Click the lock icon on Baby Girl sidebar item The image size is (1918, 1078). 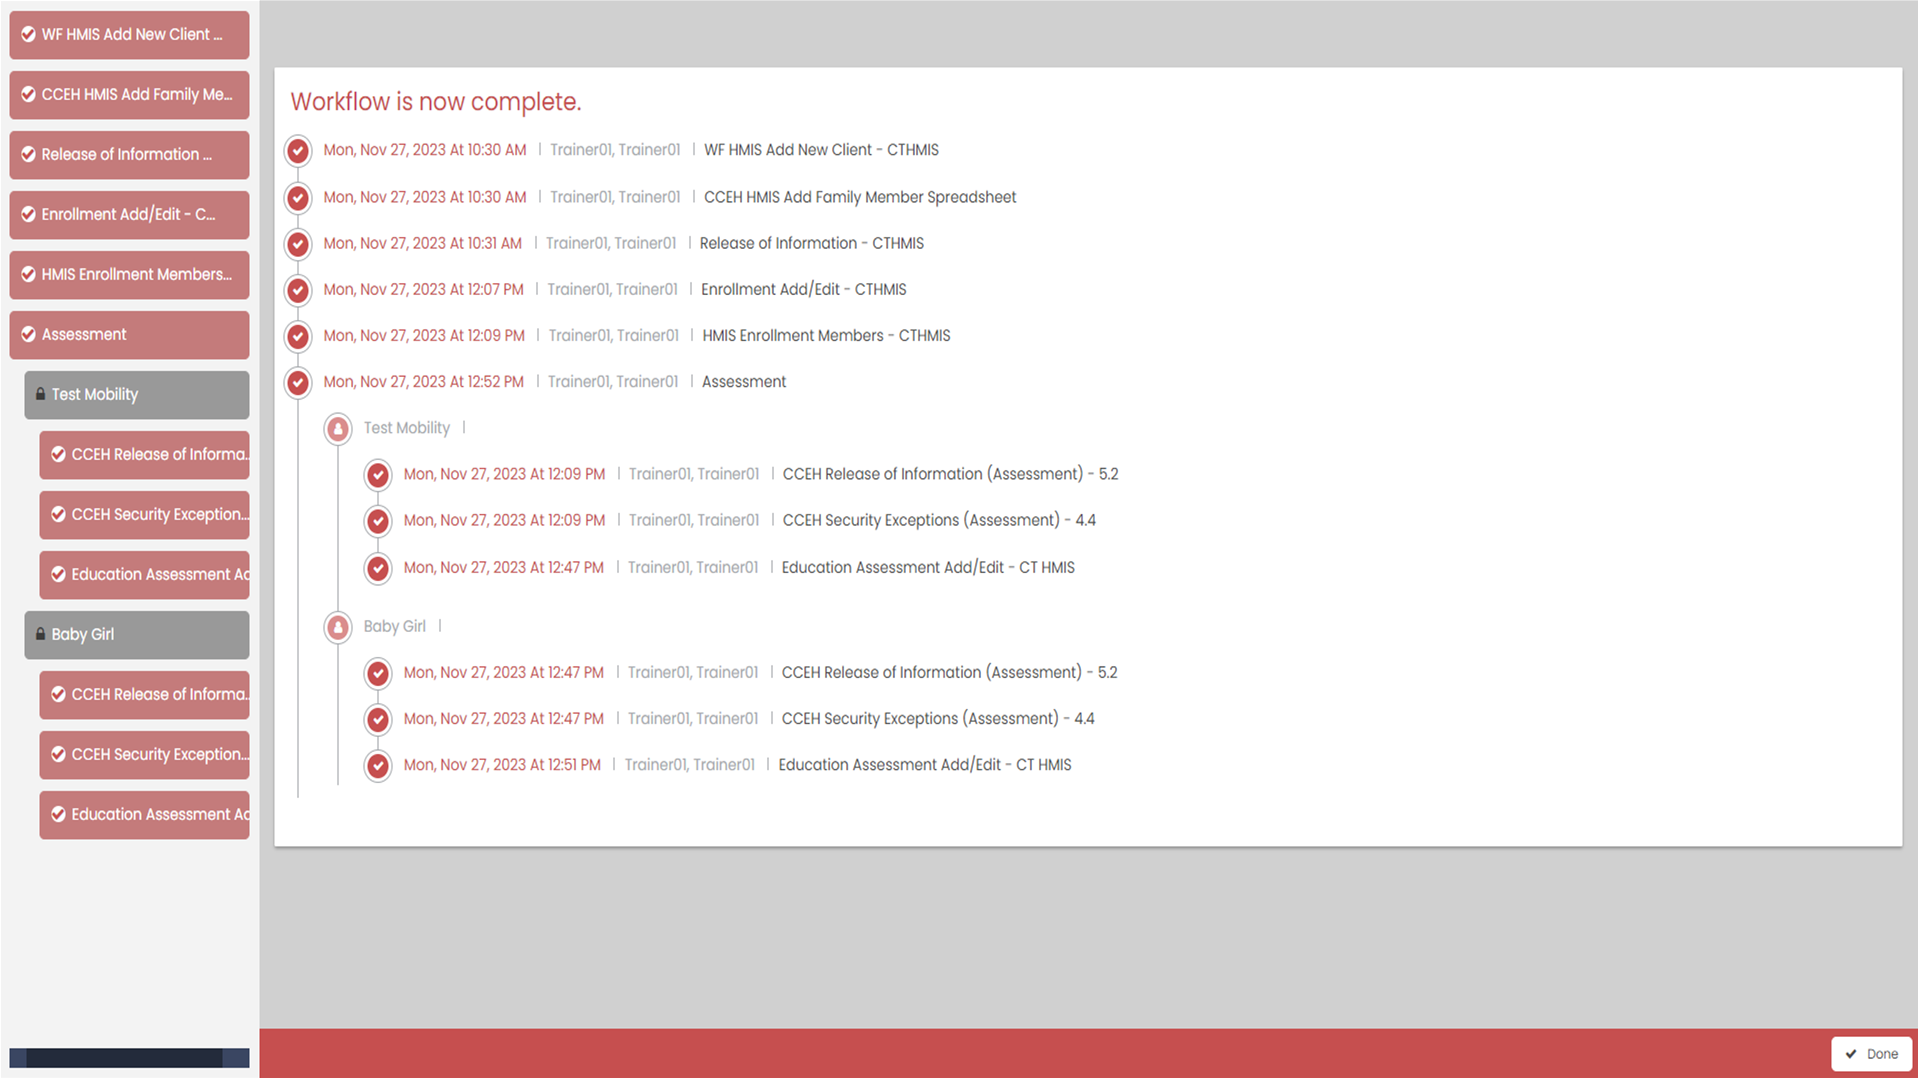pos(40,634)
